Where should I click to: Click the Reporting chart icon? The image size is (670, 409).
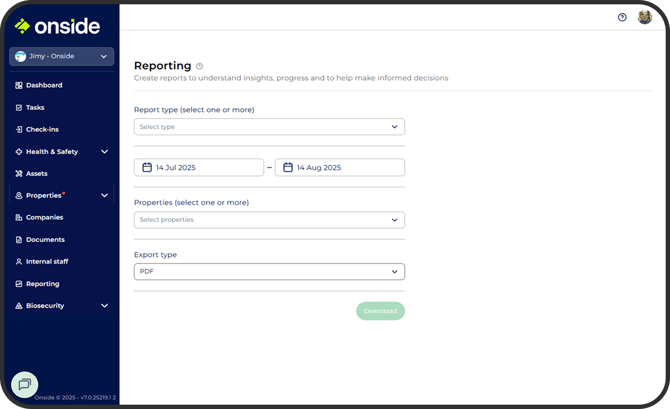pyautogui.click(x=19, y=284)
